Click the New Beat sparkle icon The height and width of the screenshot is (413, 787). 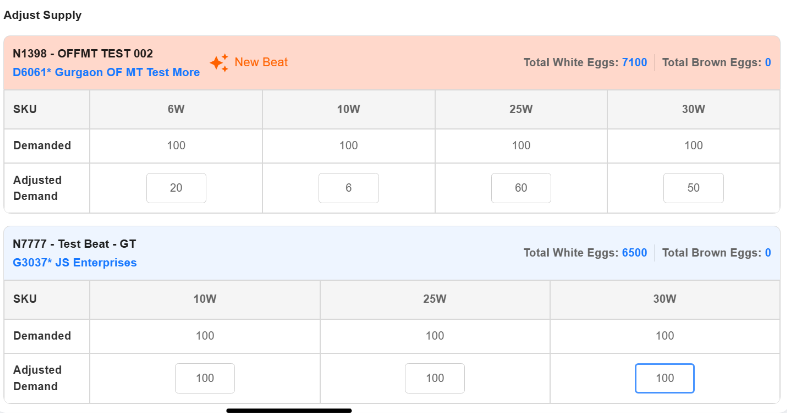(219, 63)
